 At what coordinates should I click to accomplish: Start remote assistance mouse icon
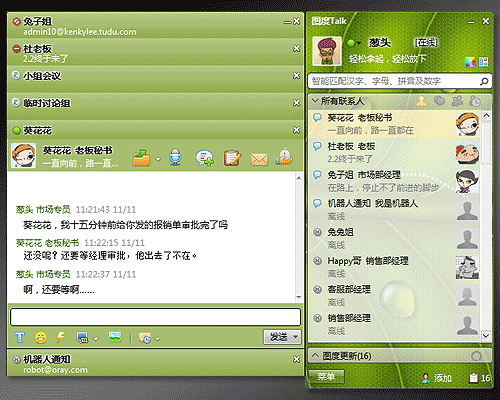(284, 157)
